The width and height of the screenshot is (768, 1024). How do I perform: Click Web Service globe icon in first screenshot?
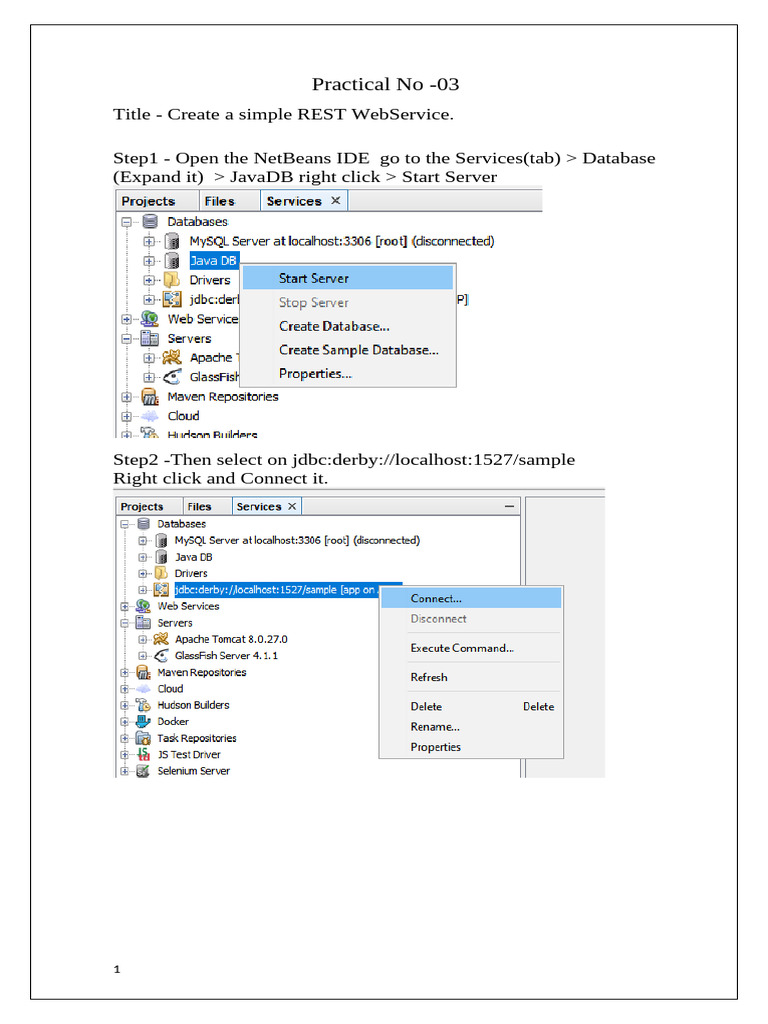(x=150, y=319)
